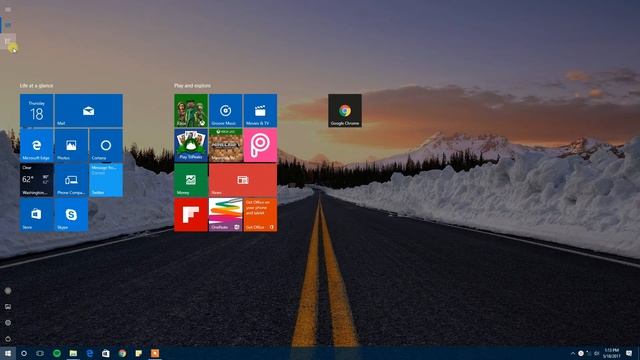Click the Windows Start button
Image resolution: width=640 pixels, height=360 pixels.
8,353
